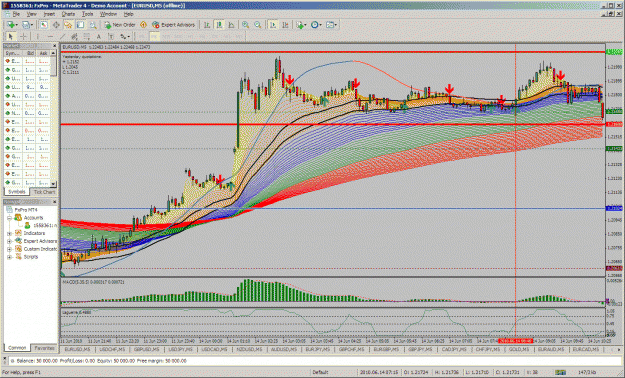Click the Default profile status field
The height and width of the screenshot is (378, 625).
point(320,372)
